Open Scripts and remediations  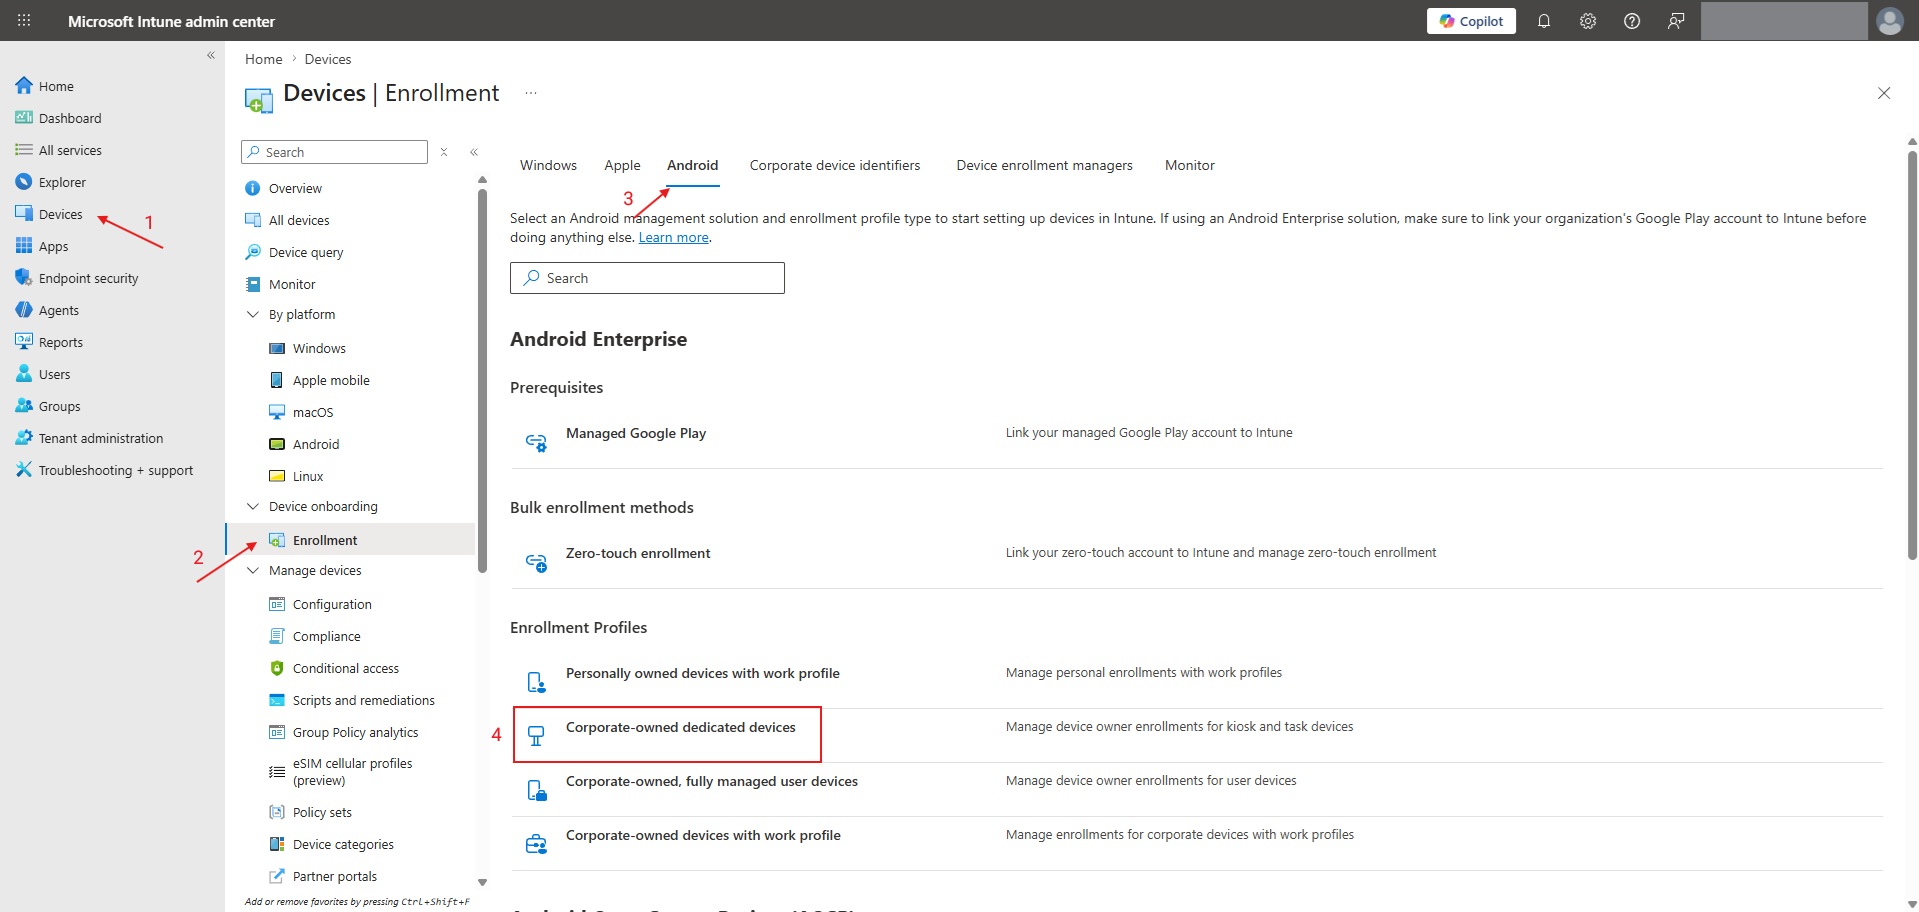pos(363,700)
